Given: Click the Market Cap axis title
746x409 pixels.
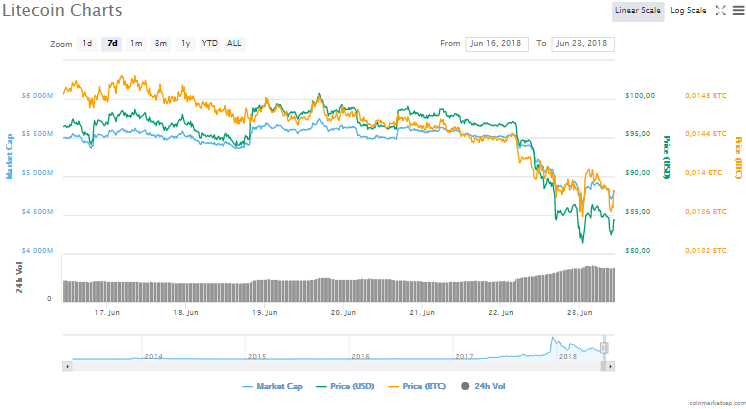Looking at the screenshot, I should click(x=9, y=156).
